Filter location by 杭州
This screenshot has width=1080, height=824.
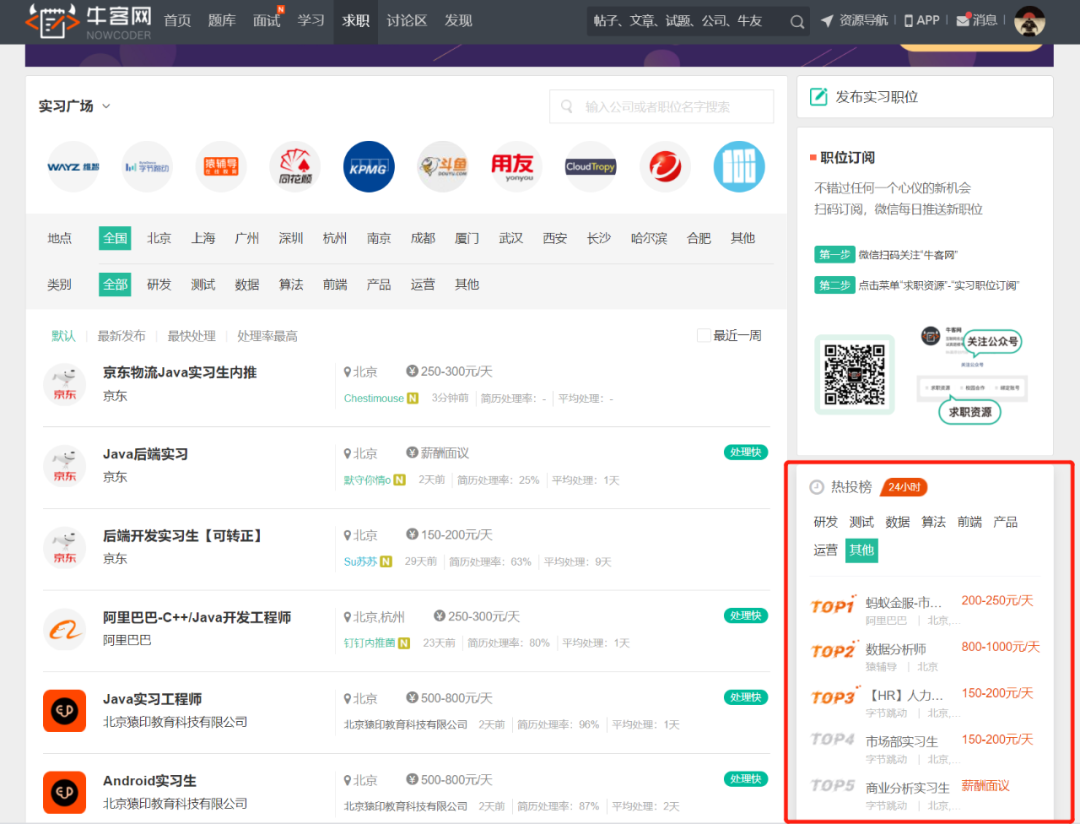tap(335, 238)
